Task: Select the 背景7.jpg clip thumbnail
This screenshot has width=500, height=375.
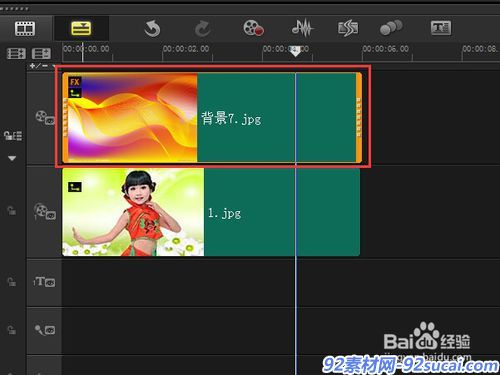Action: click(x=132, y=118)
